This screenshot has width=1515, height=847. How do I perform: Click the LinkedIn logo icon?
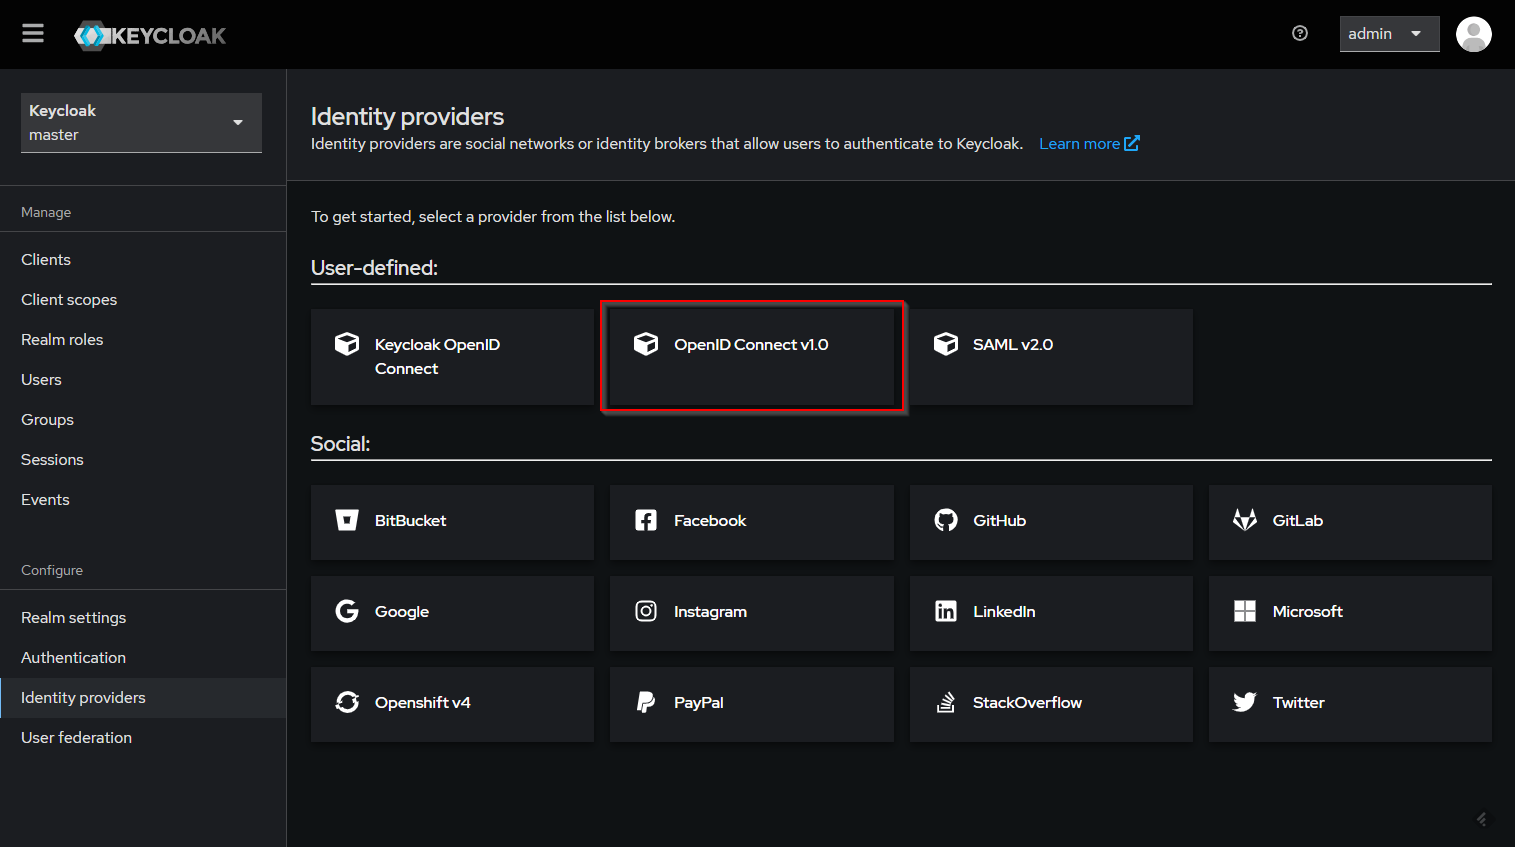pos(945,611)
